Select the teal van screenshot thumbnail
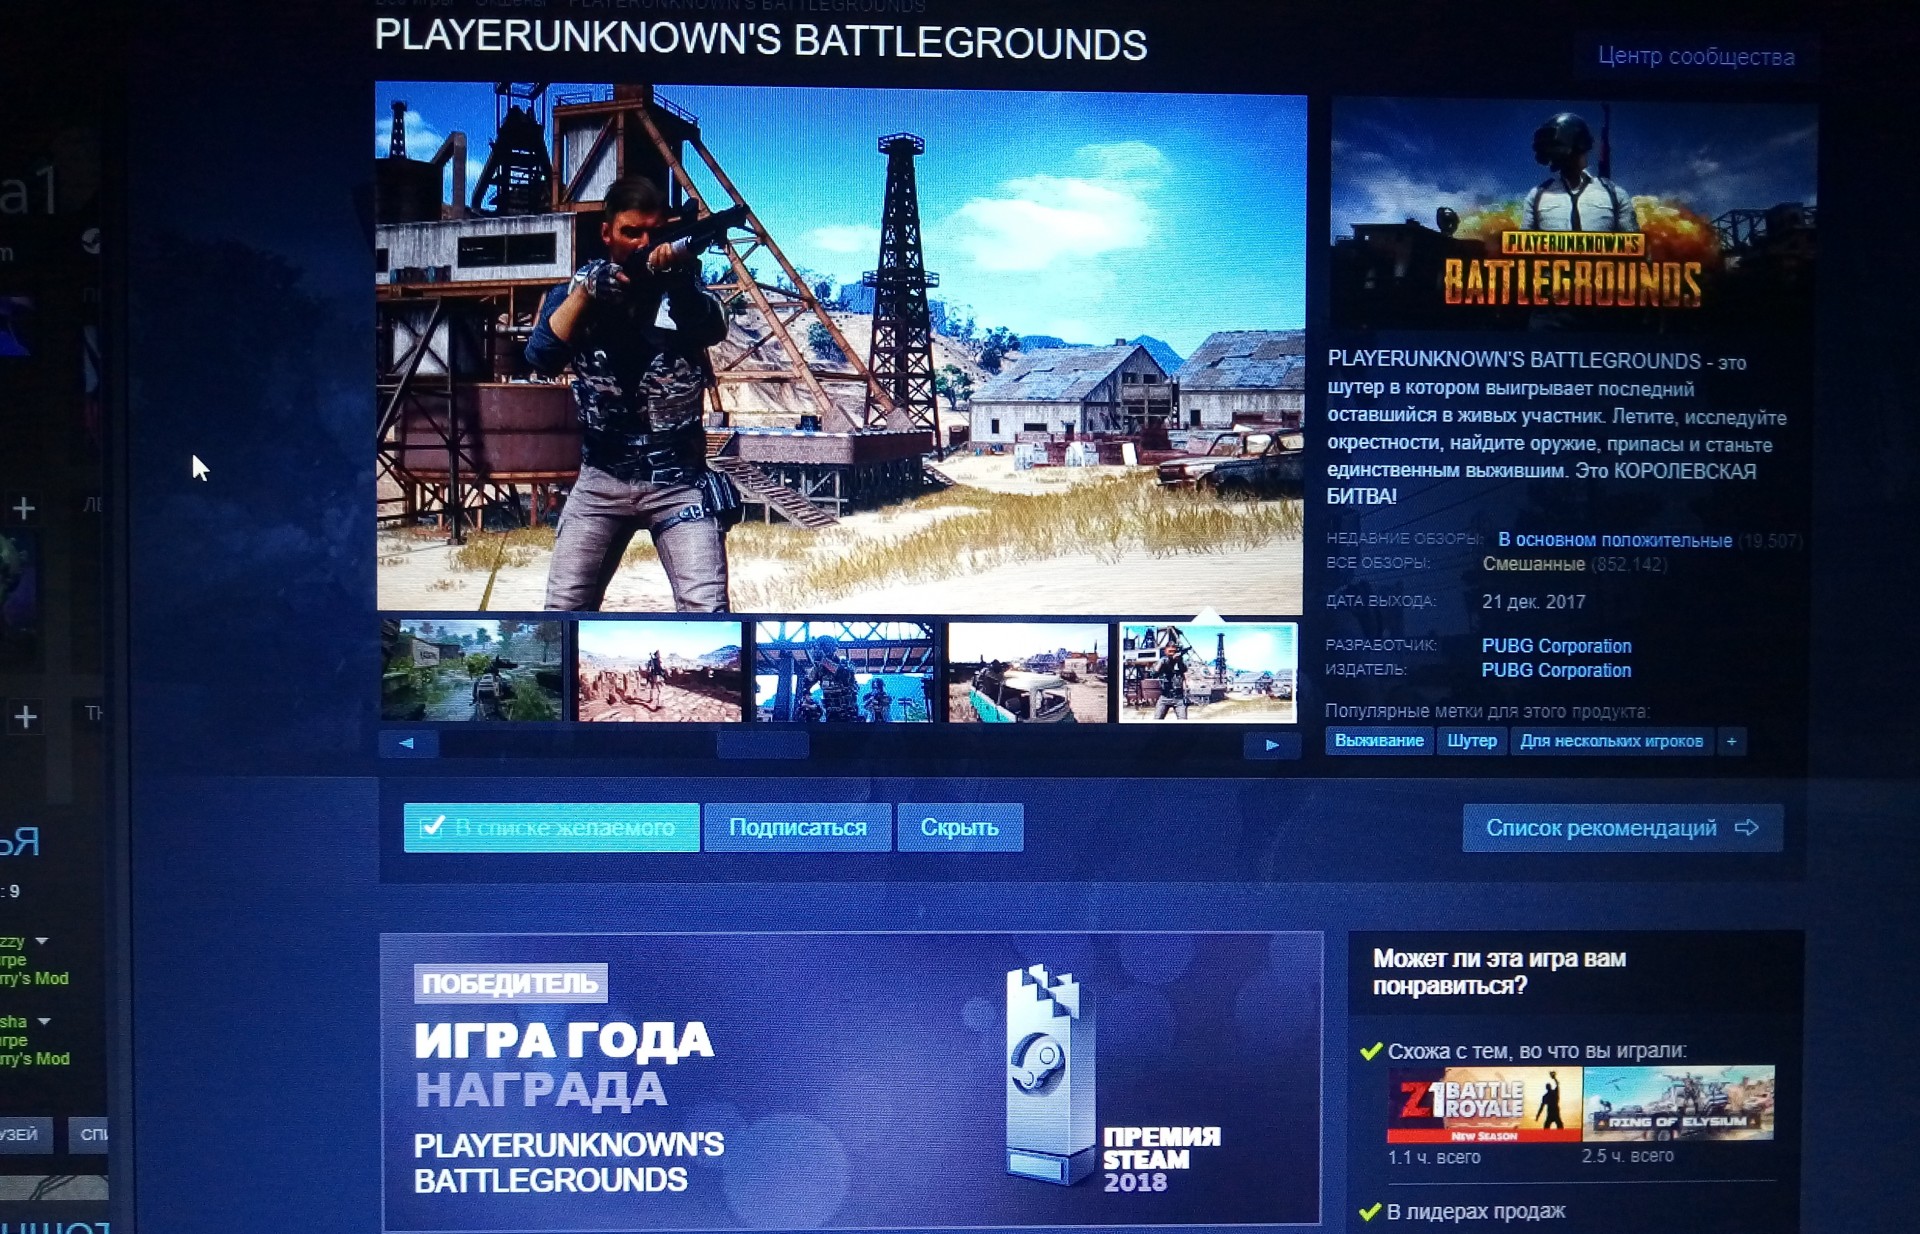The width and height of the screenshot is (1920, 1234). coord(1028,672)
